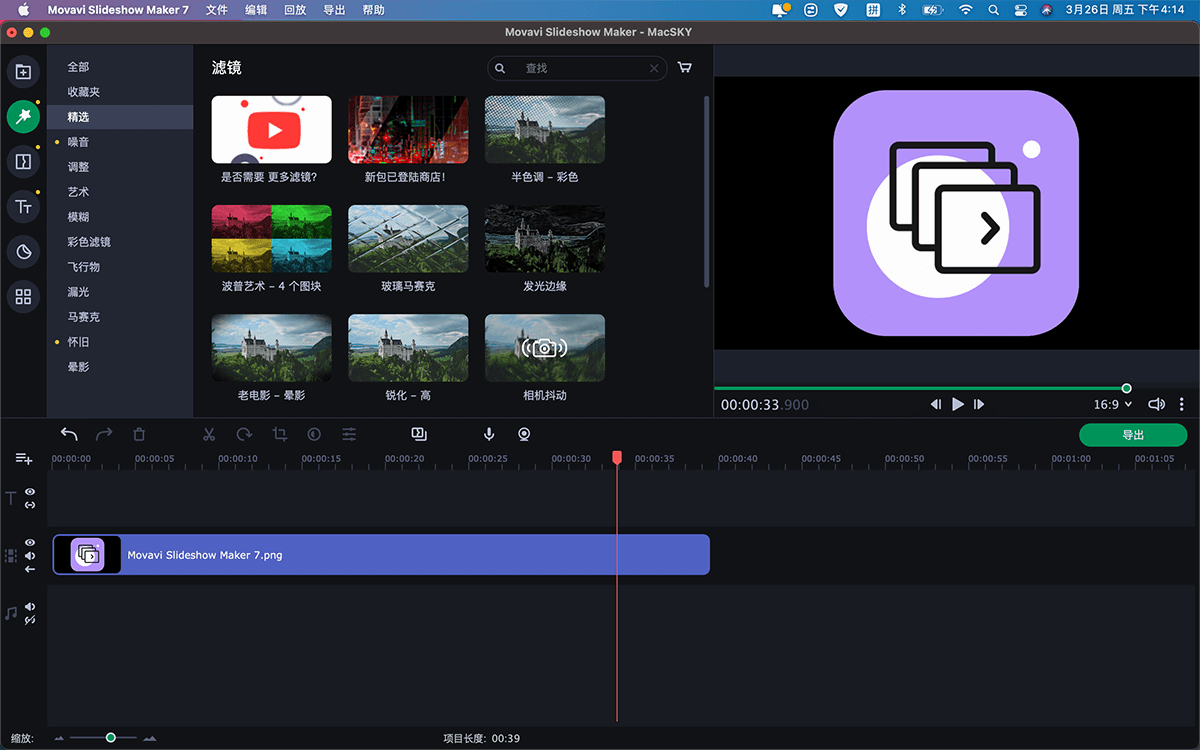Click the red timeline playhead marker
Image resolution: width=1200 pixels, height=750 pixels.
[617, 457]
